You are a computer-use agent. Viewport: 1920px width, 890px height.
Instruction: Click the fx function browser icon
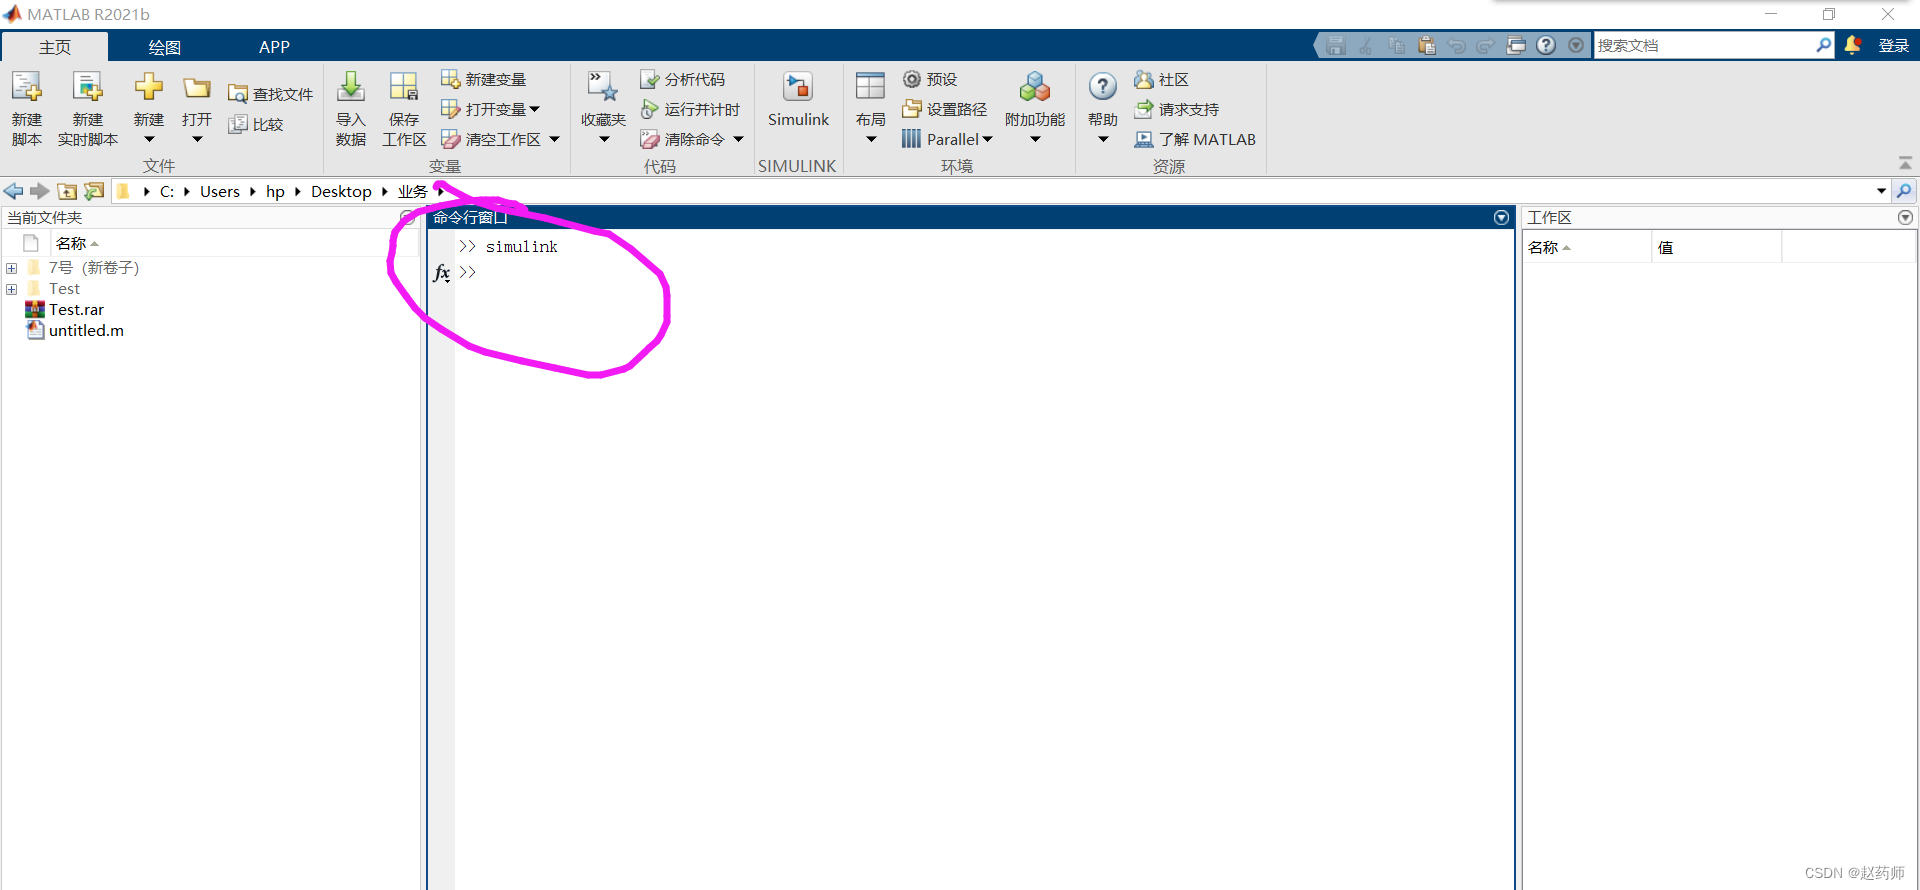point(441,272)
